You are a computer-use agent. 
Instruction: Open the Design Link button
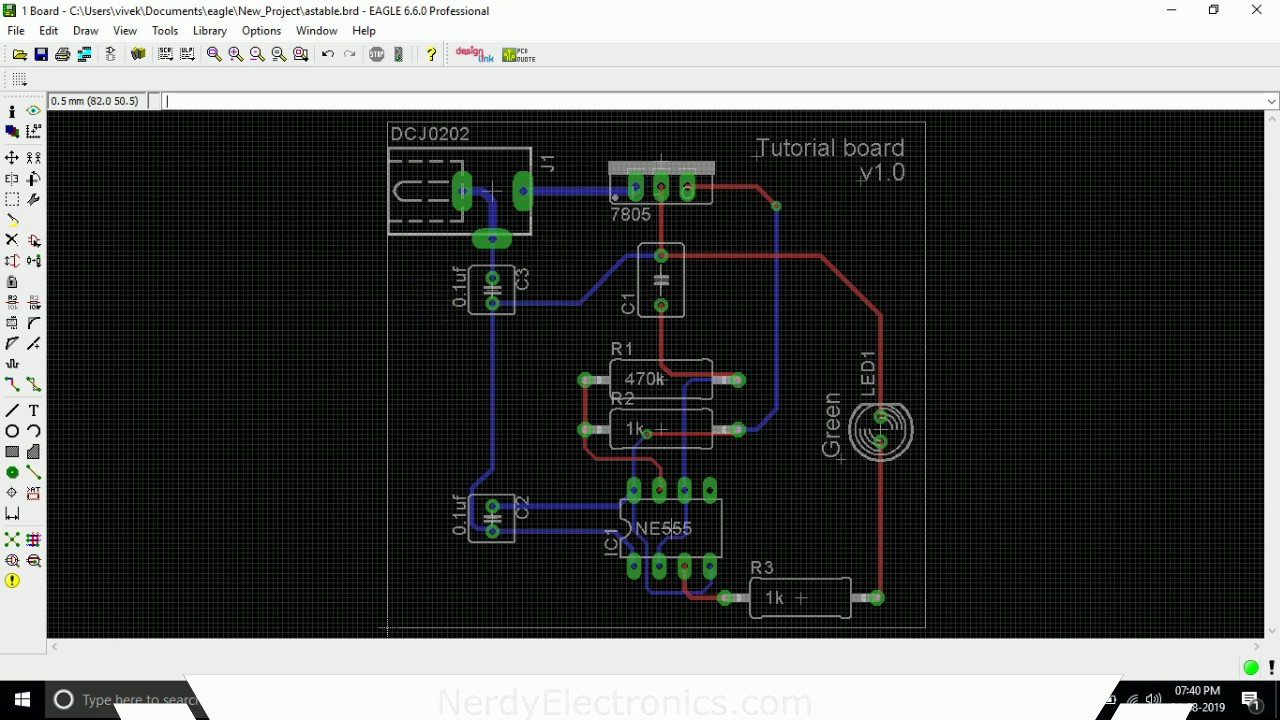point(474,55)
